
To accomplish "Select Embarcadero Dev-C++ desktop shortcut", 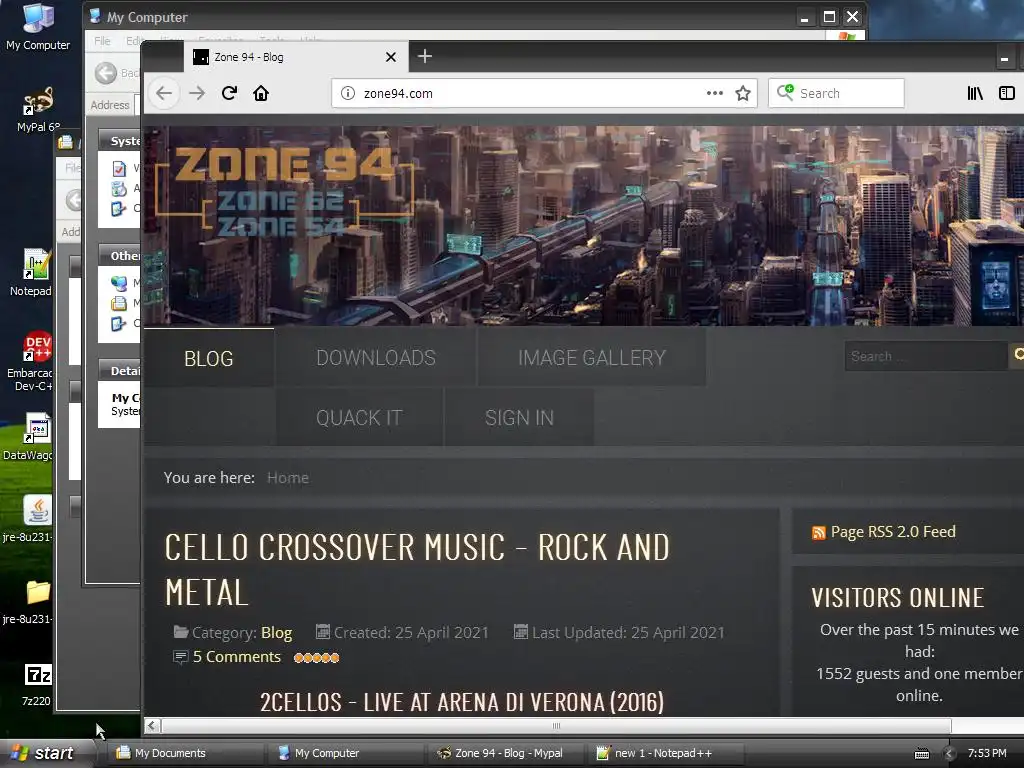I will [34, 361].
